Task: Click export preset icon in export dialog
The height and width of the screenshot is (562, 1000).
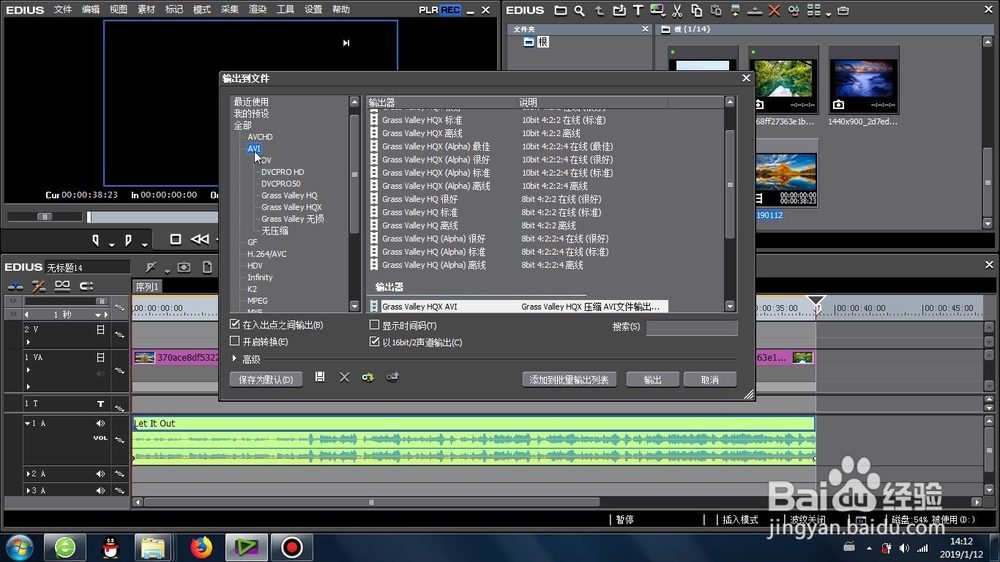Action: 392,377
